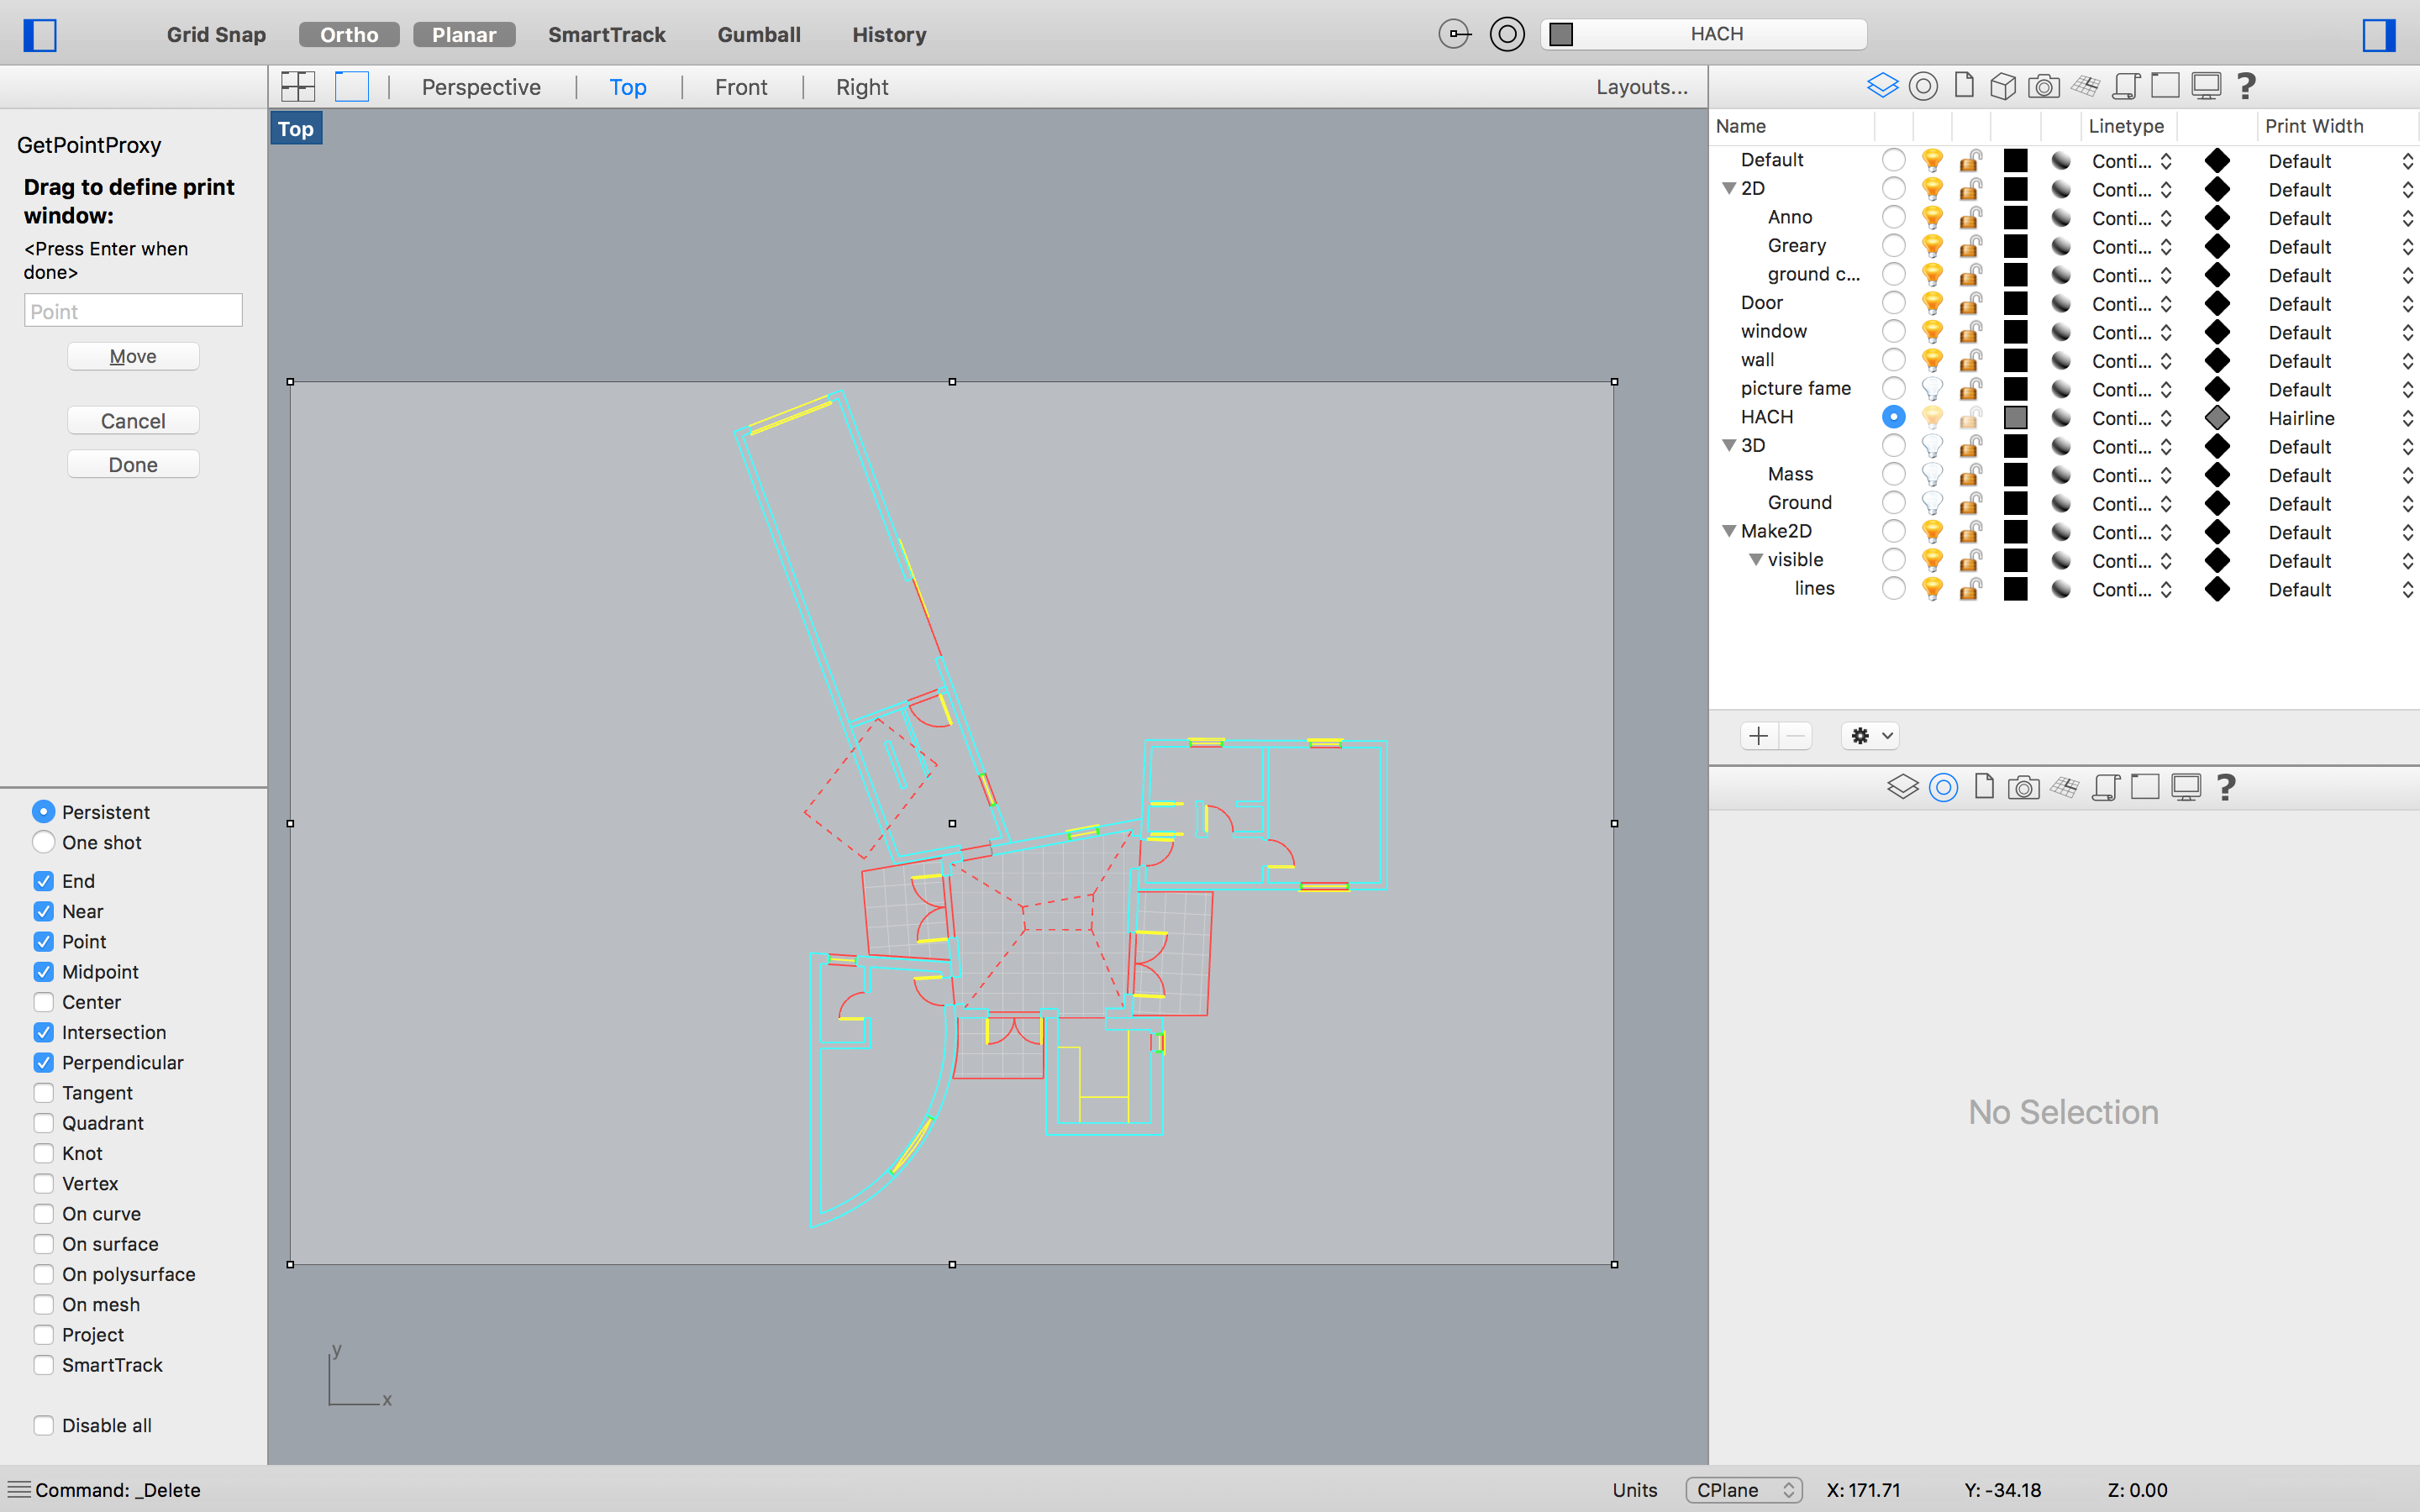Viewport: 2420px width, 1512px height.
Task: Open the Layers icon in lower inspector
Action: click(1903, 788)
